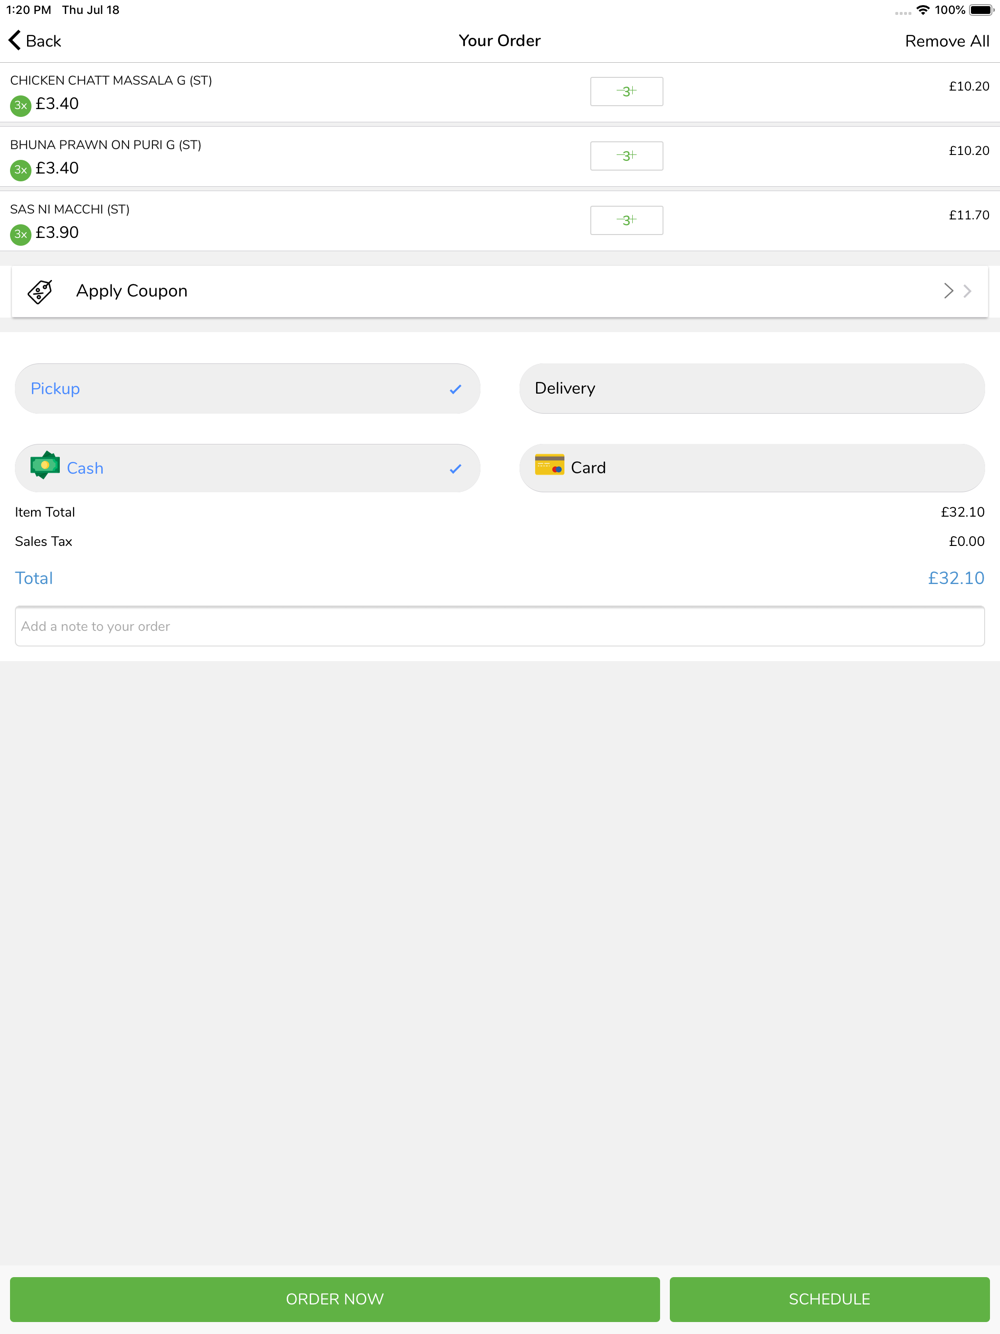
Task: Adjust Bhuna Prawn on Puri quantity stepper
Action: [627, 156]
